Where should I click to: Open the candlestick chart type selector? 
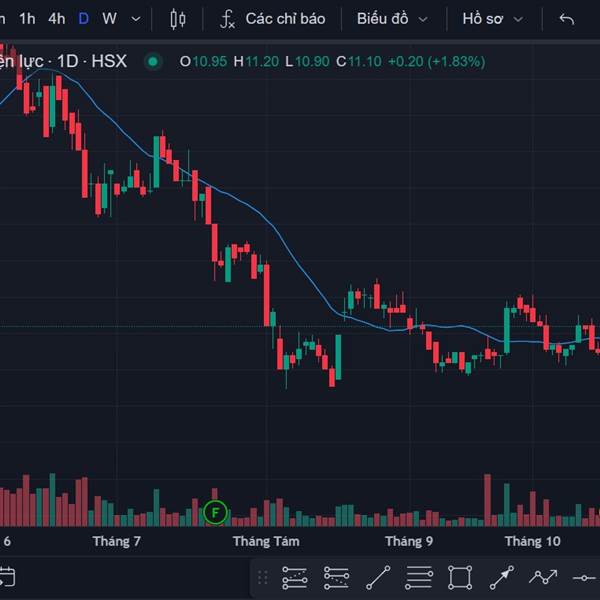[178, 19]
